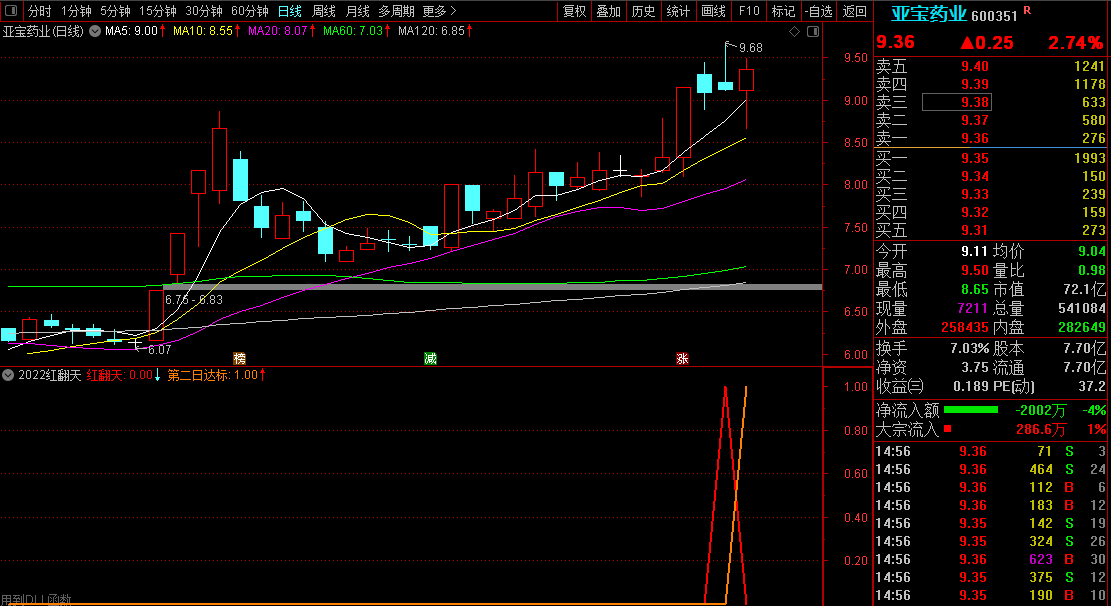Open the F10 company info
1111x606 pixels.
pos(748,11)
